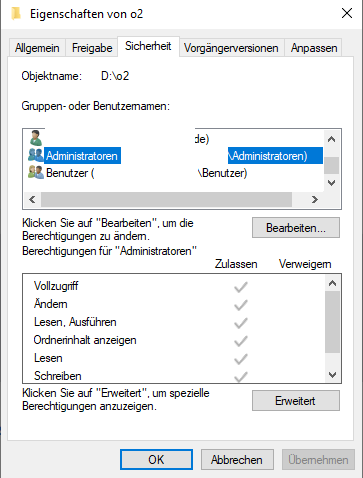Switch to the Allgemein tab
Viewport: 363px width, 478px height.
(x=37, y=48)
